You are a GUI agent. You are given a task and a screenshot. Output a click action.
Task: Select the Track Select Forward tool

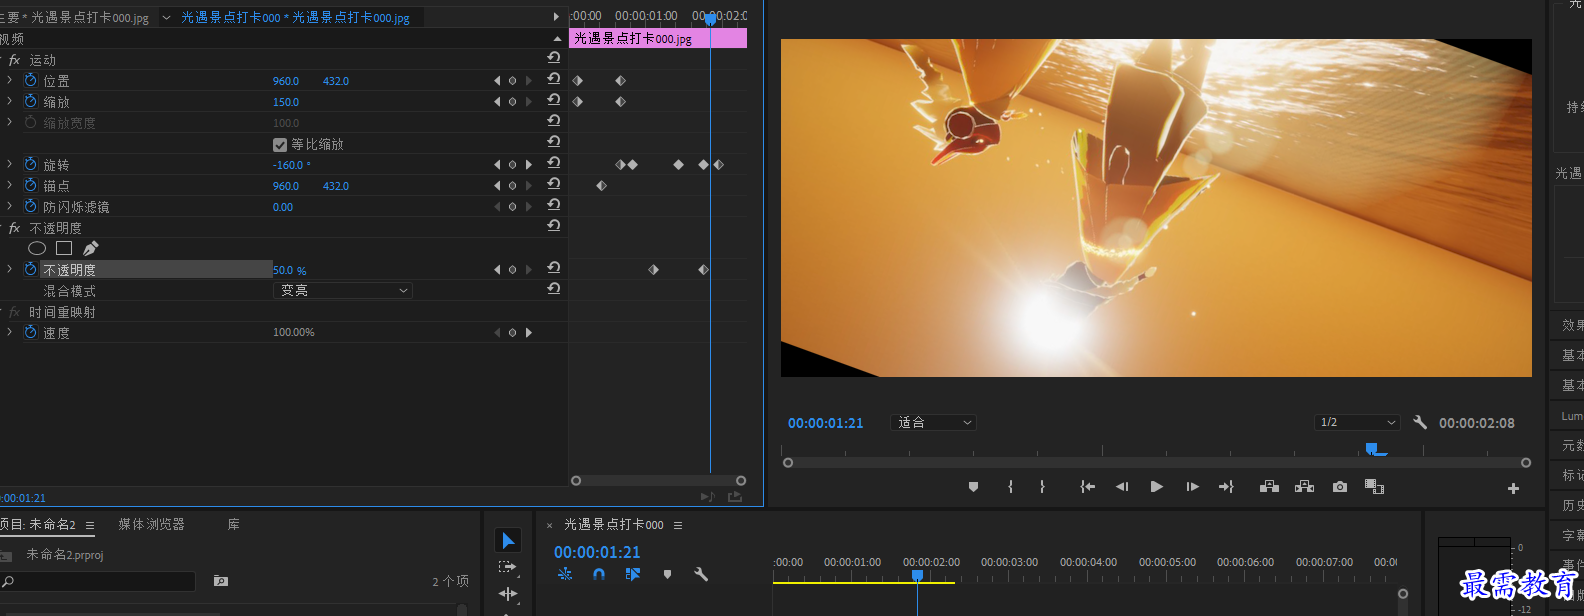pyautogui.click(x=508, y=567)
